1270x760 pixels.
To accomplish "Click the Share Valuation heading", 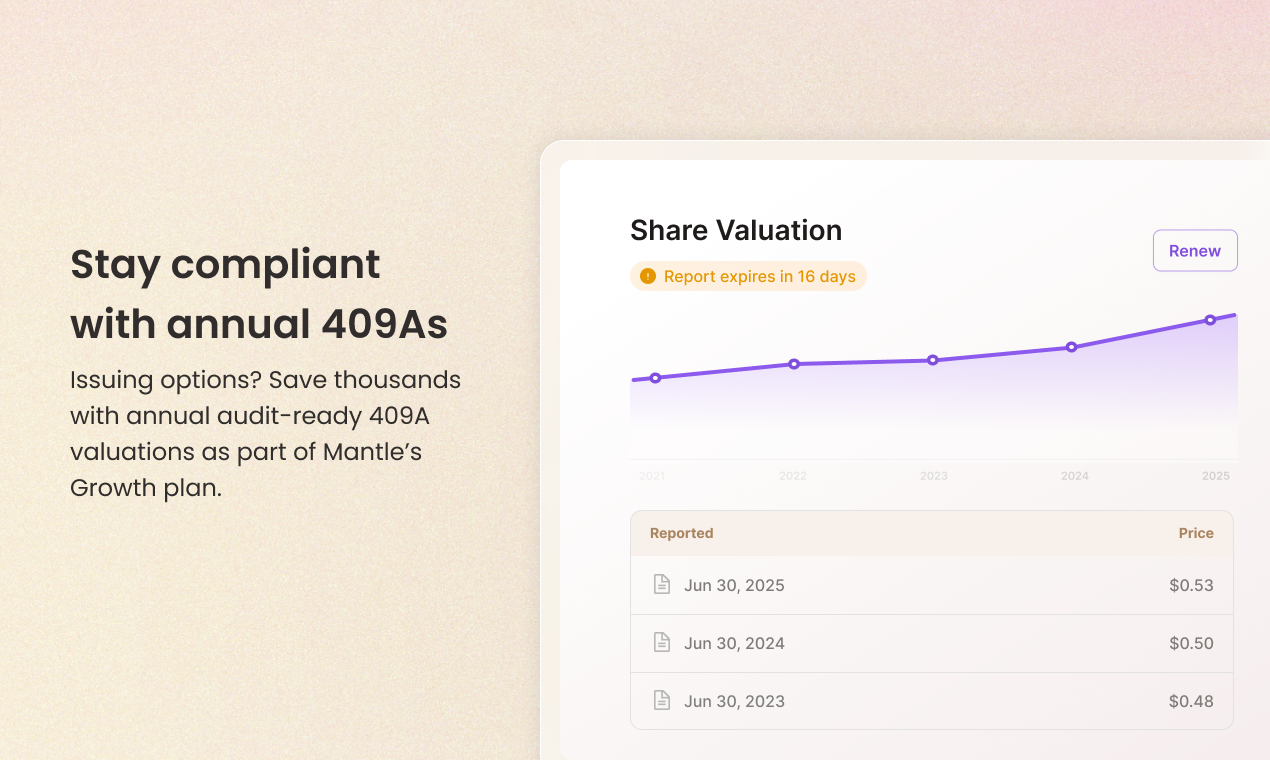I will pyautogui.click(x=736, y=231).
